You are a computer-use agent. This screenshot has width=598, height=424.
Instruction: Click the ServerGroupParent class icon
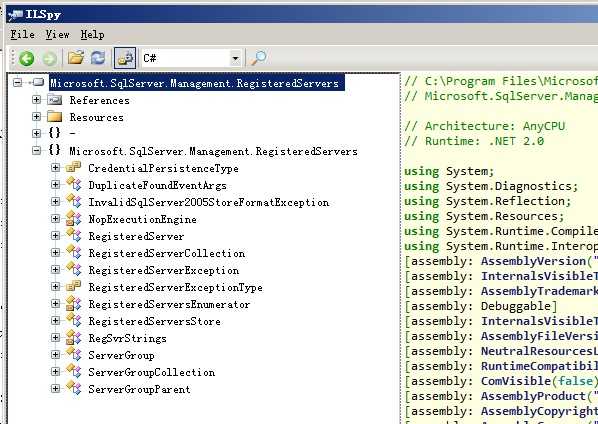pyautogui.click(x=73, y=388)
